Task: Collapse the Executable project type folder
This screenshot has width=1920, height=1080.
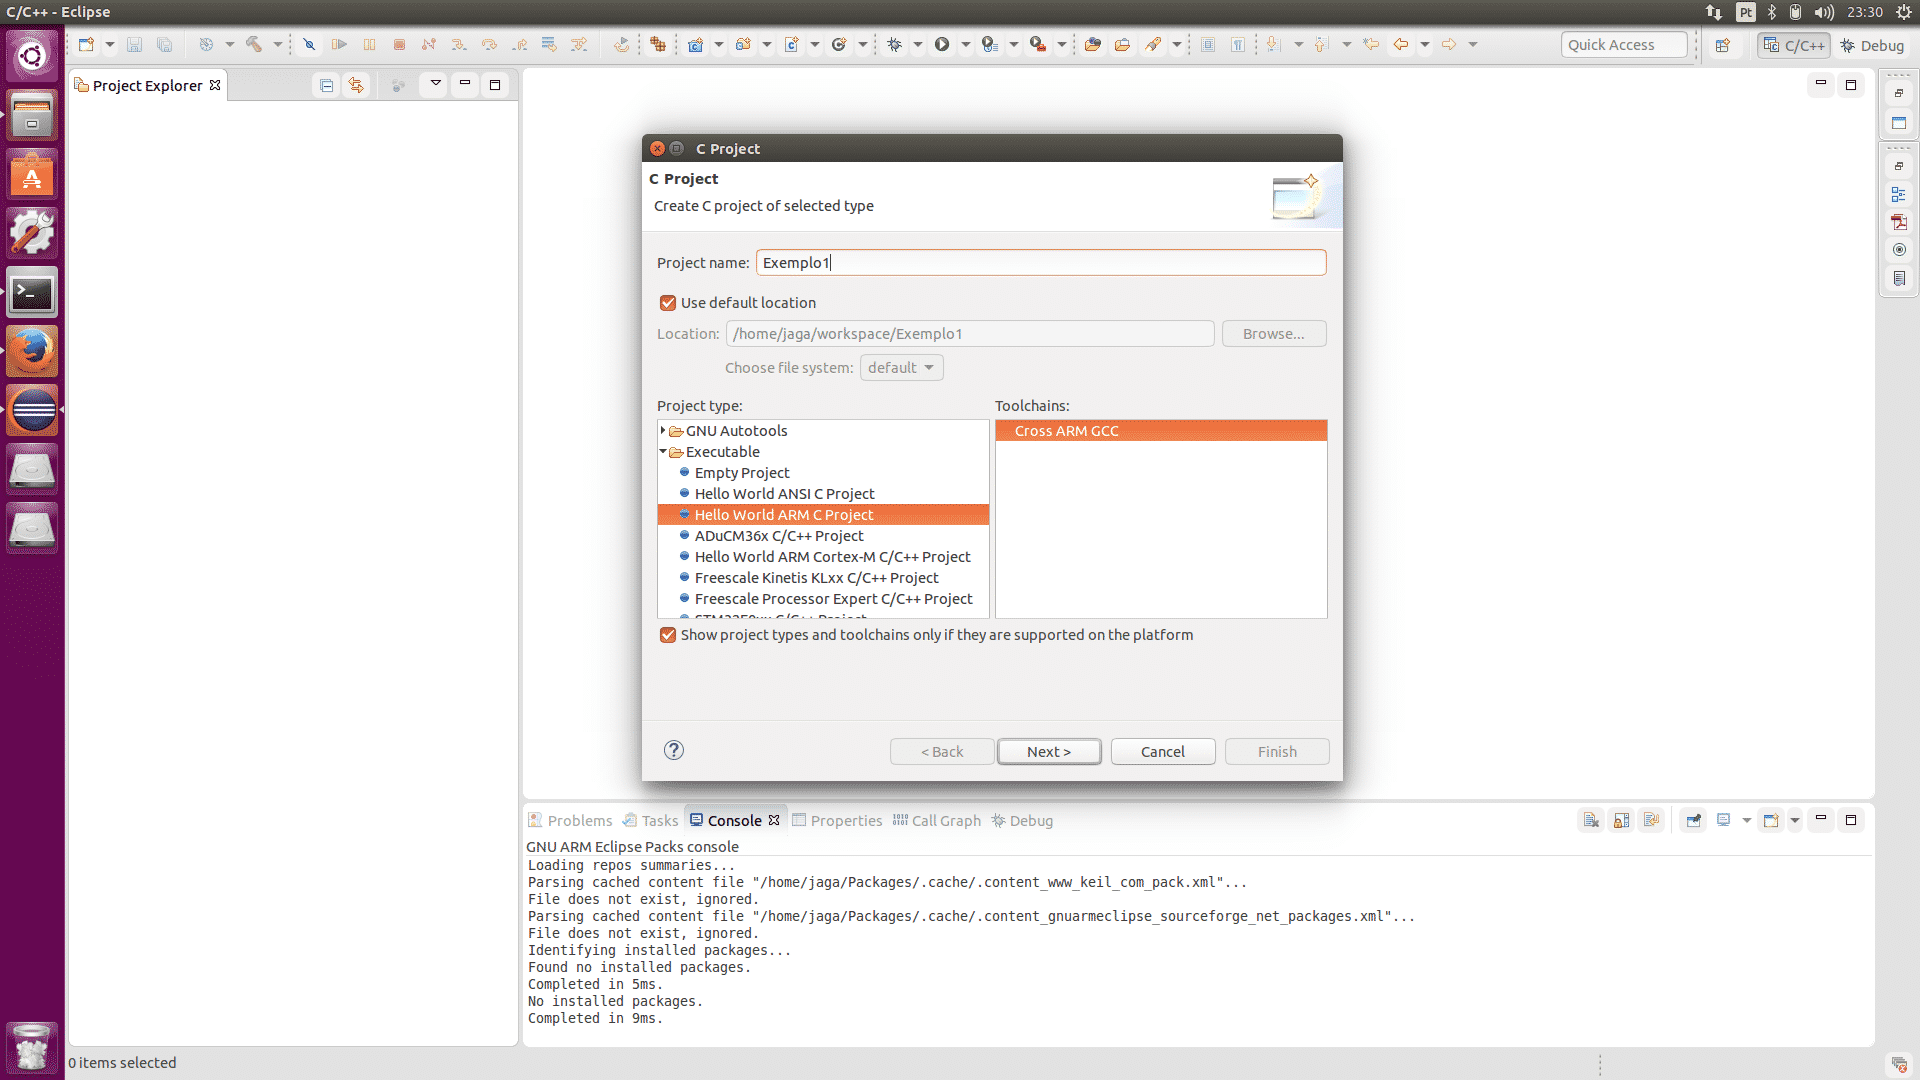Action: (x=663, y=451)
